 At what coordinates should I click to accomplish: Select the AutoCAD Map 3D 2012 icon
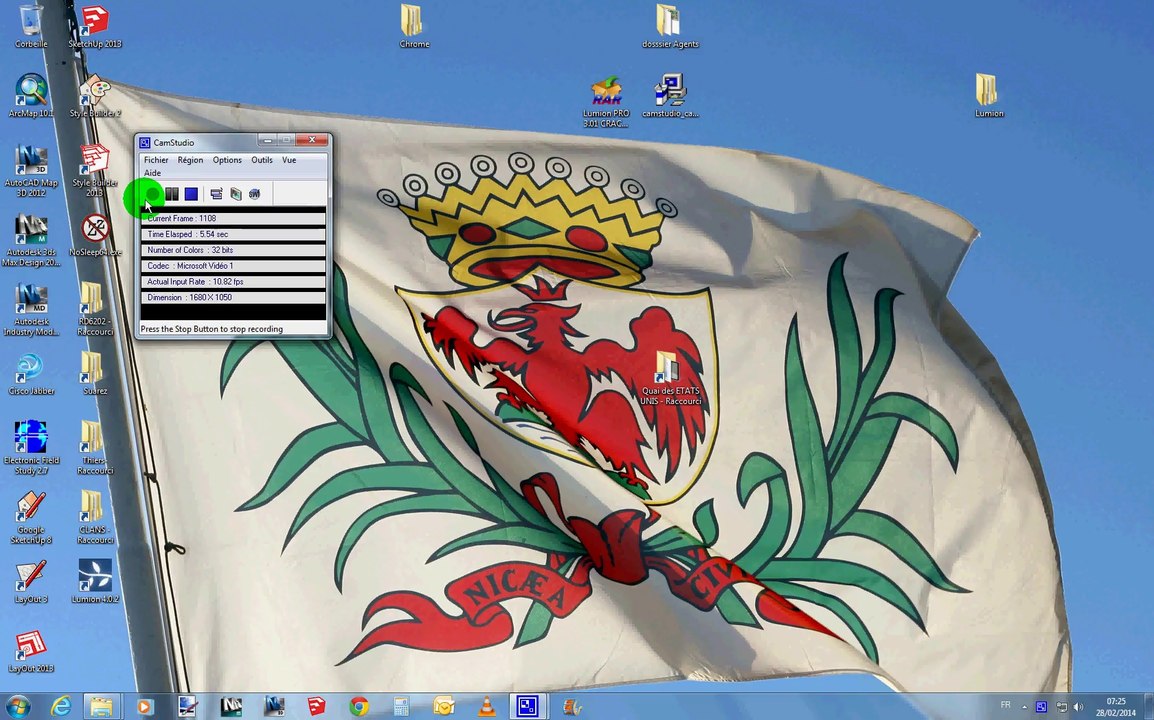31,171
